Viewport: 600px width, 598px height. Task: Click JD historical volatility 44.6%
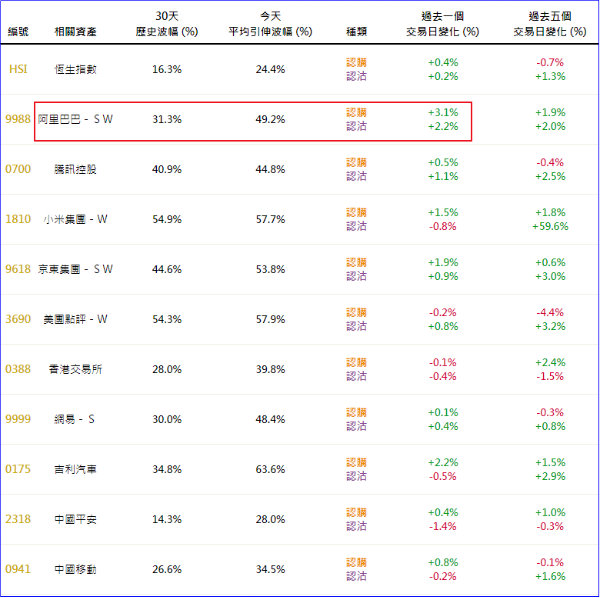167,269
